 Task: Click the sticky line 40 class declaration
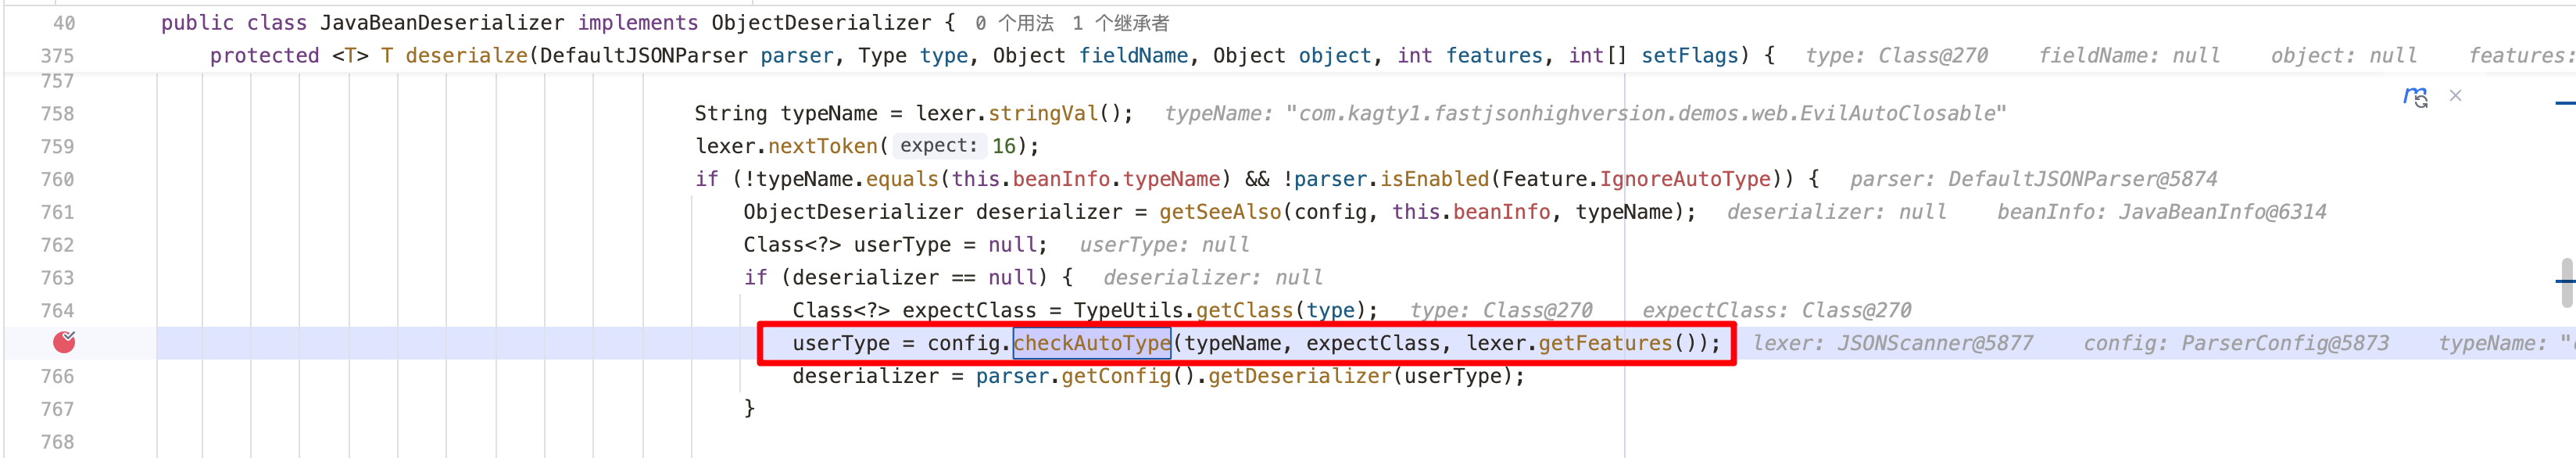(440, 23)
